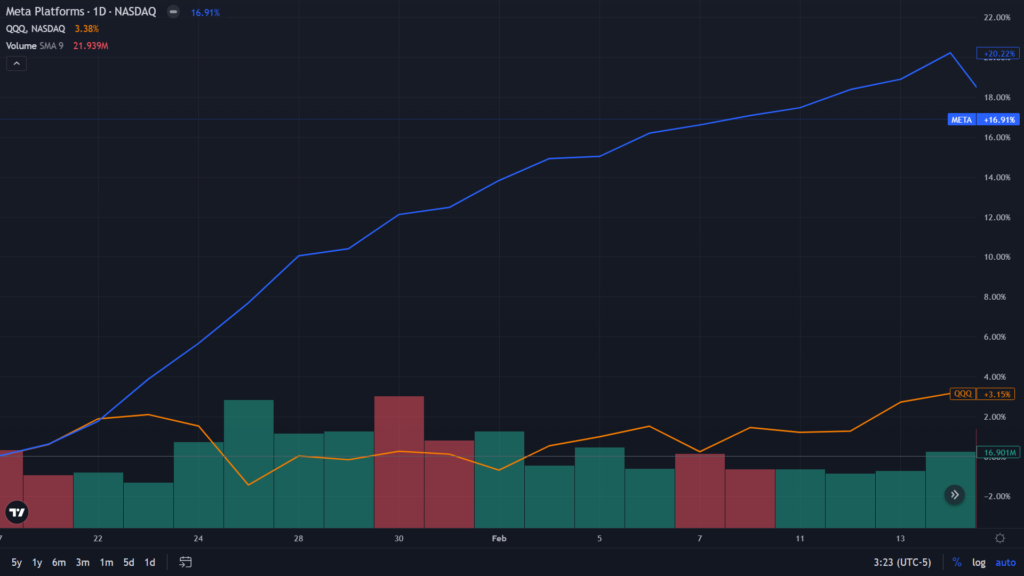Collapse the indicator legend chevron

click(16, 63)
